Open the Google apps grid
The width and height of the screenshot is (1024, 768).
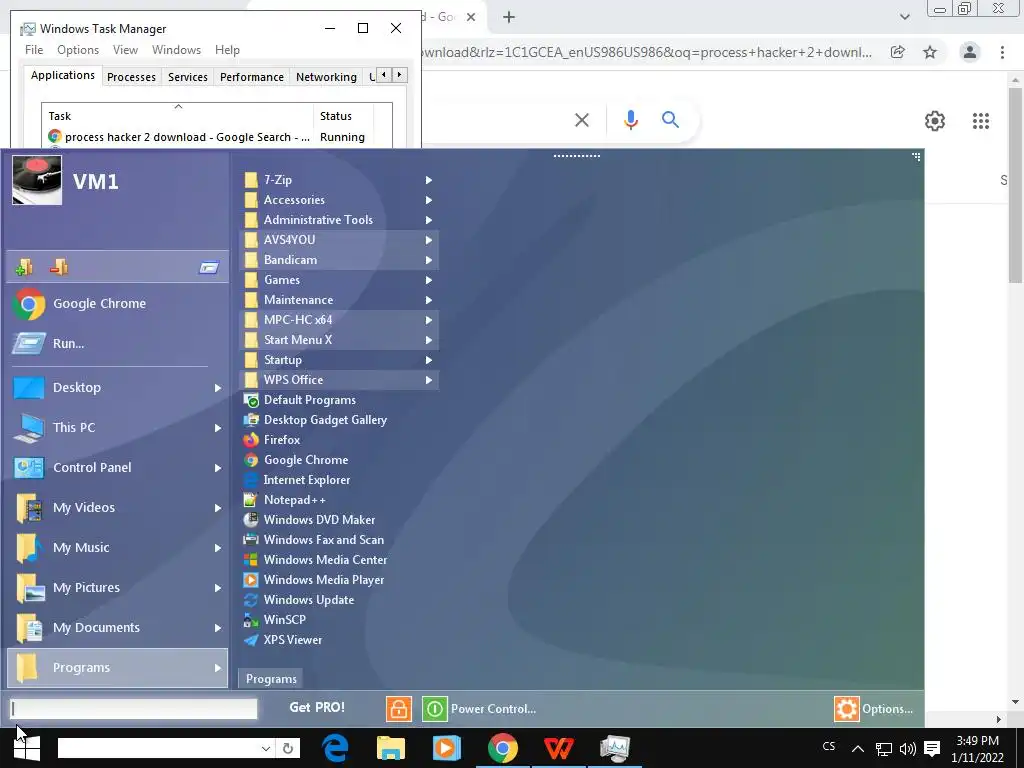point(980,121)
